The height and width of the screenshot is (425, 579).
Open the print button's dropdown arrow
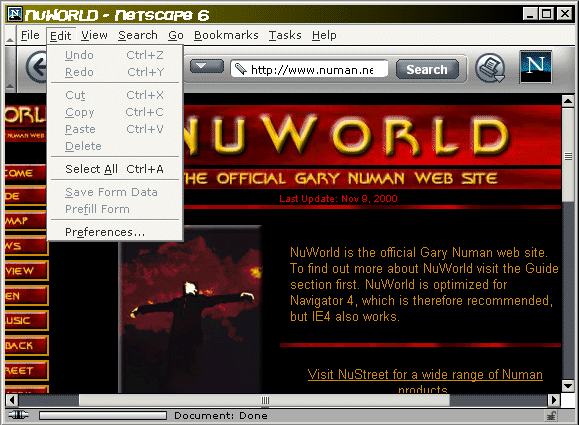coord(499,78)
